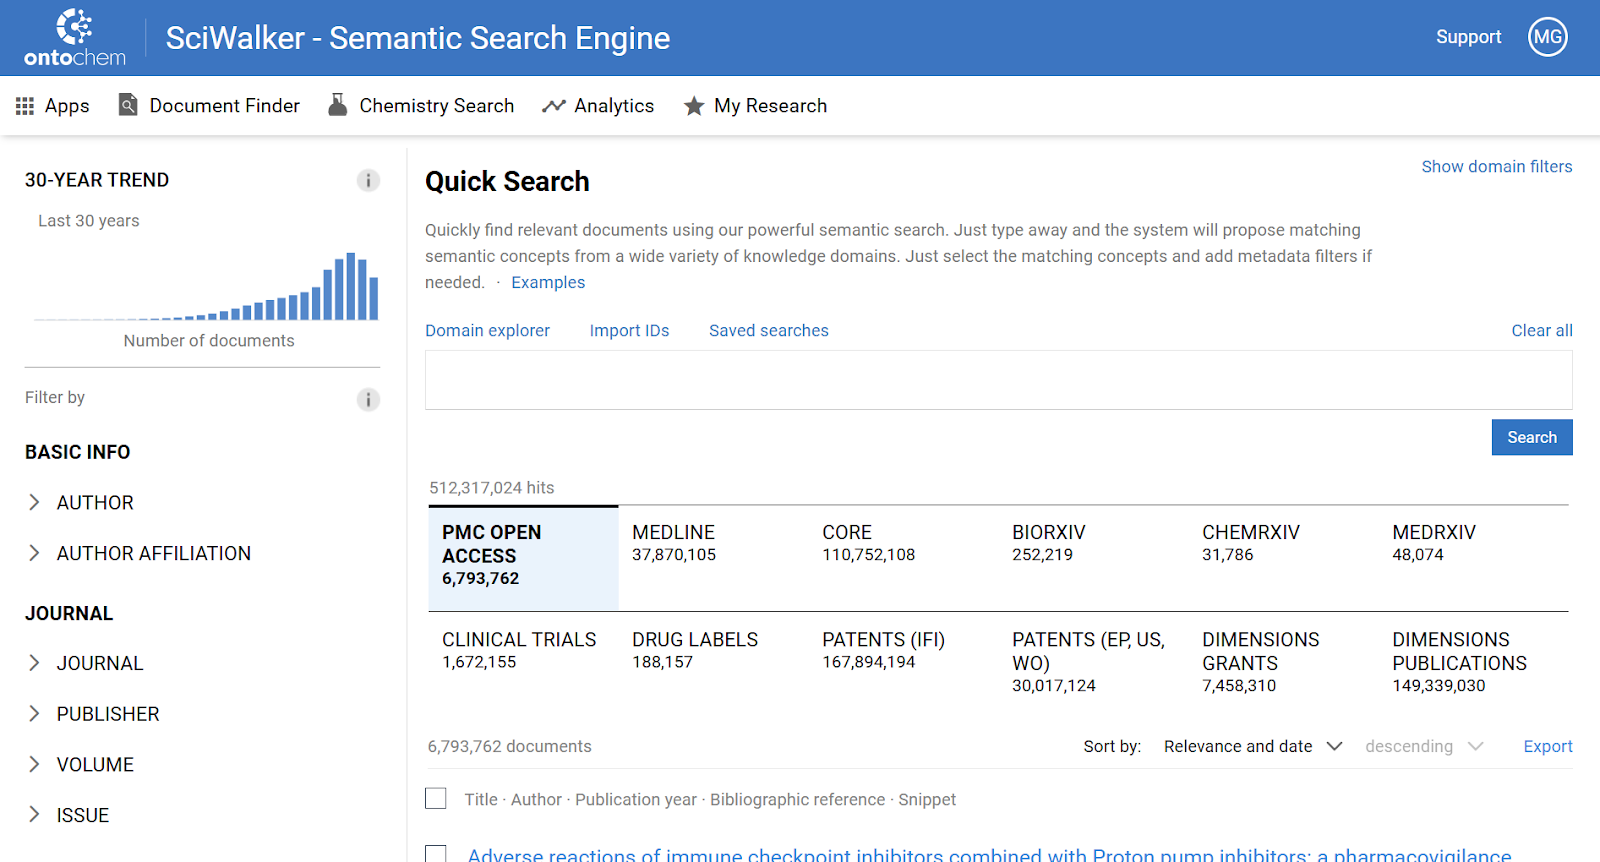Click the blue Search button
Screen dimensions: 1600x862
(1532, 437)
